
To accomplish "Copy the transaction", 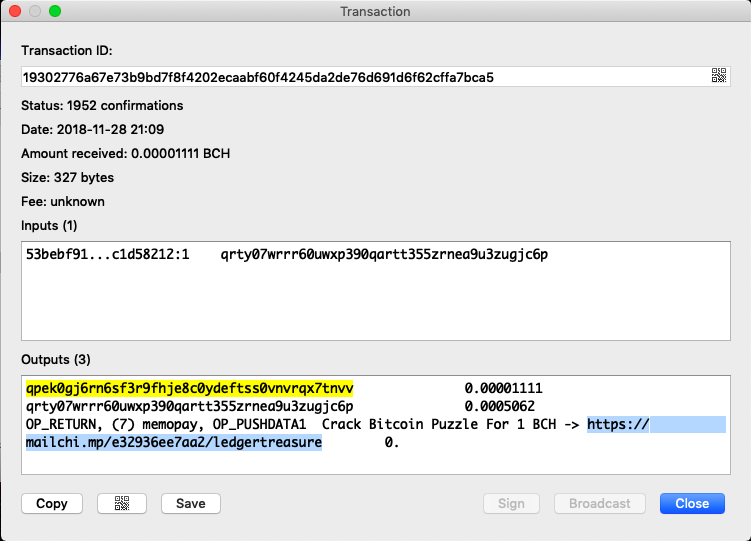I will click(52, 503).
